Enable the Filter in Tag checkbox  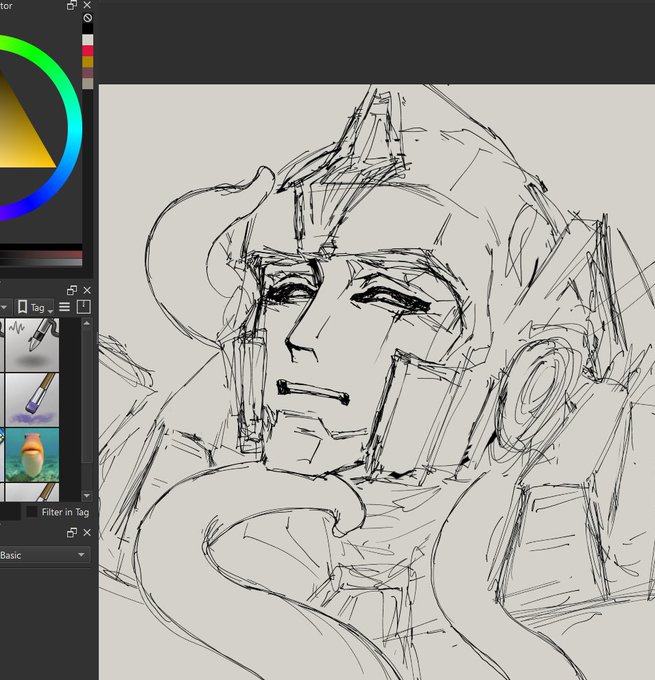32,512
